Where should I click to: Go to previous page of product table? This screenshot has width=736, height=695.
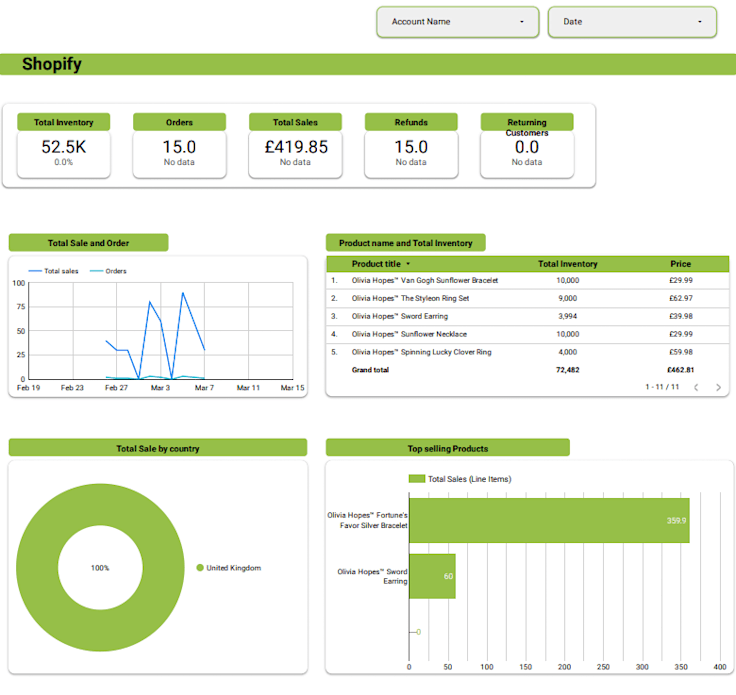coord(696,387)
